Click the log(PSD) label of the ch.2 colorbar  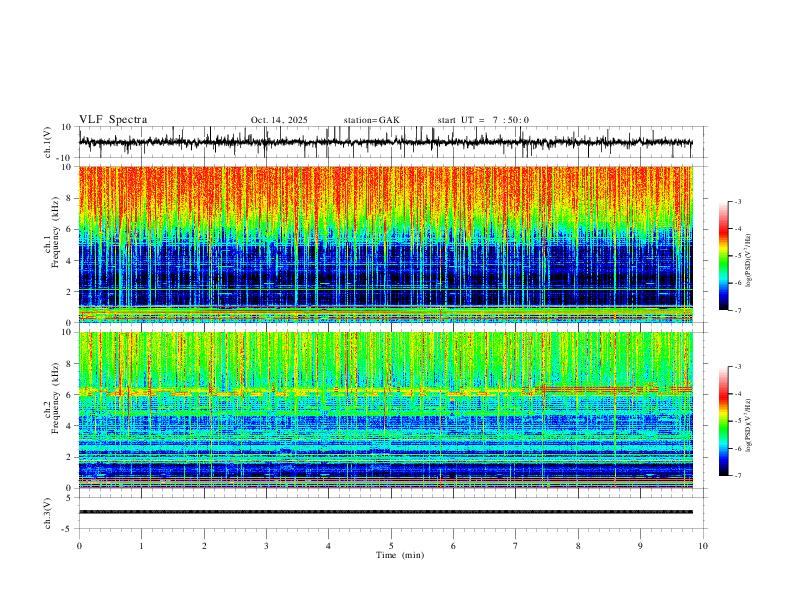coord(748,425)
